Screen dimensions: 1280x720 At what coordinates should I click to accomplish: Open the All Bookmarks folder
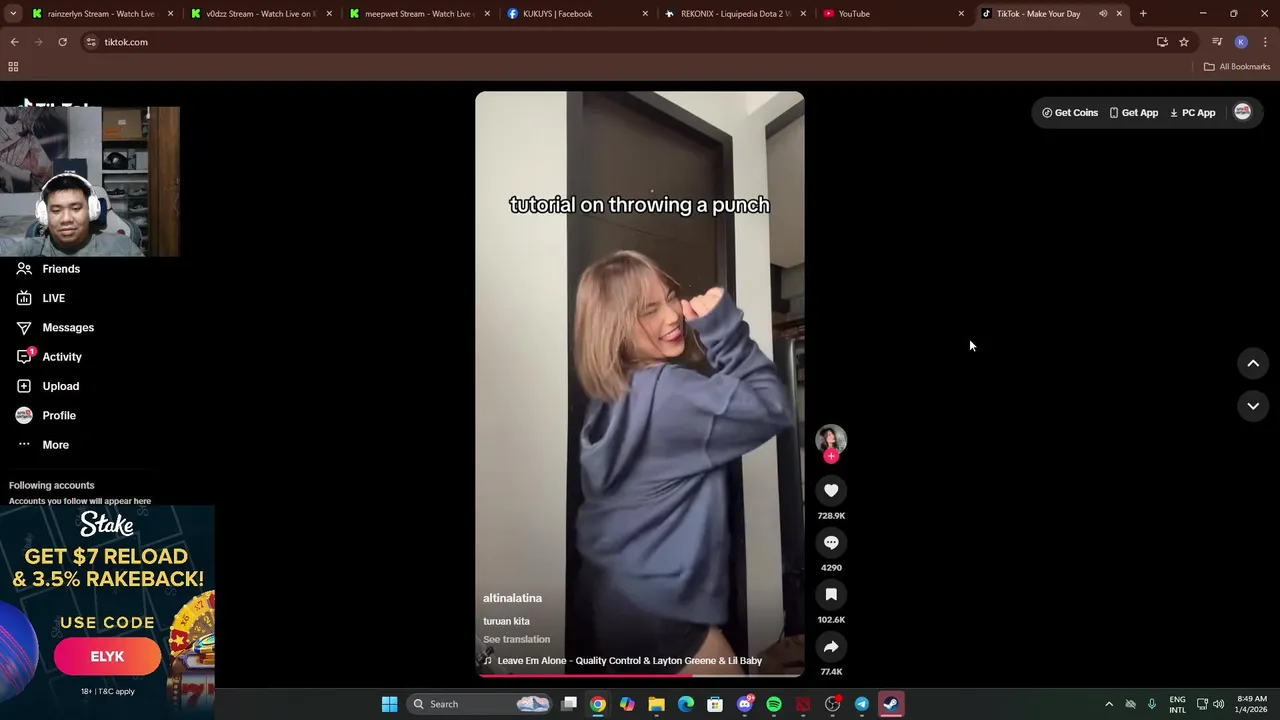click(x=1237, y=67)
